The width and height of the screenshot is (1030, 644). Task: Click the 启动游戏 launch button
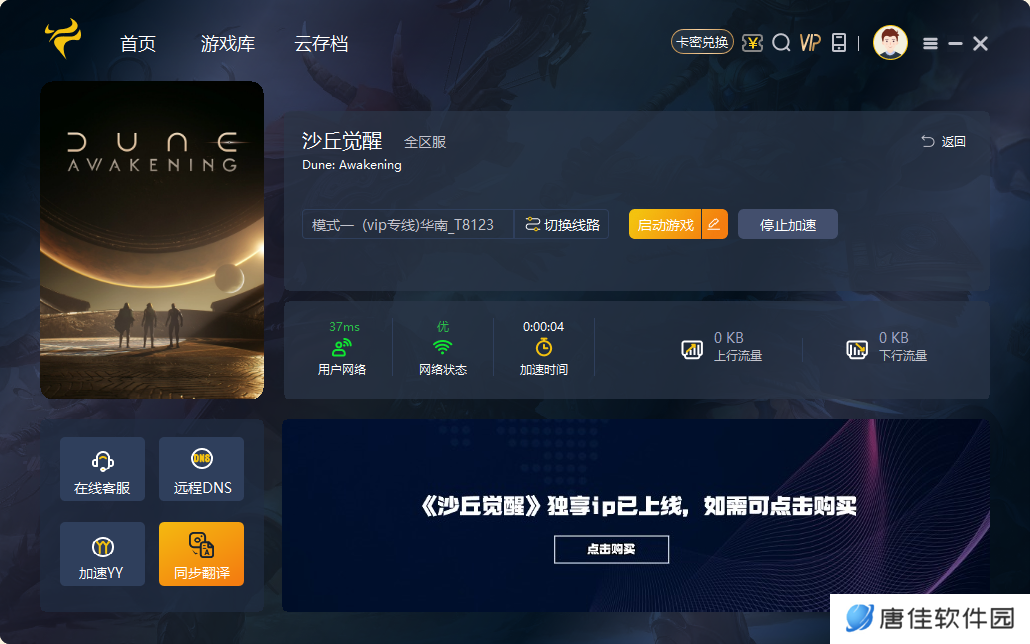(x=665, y=225)
